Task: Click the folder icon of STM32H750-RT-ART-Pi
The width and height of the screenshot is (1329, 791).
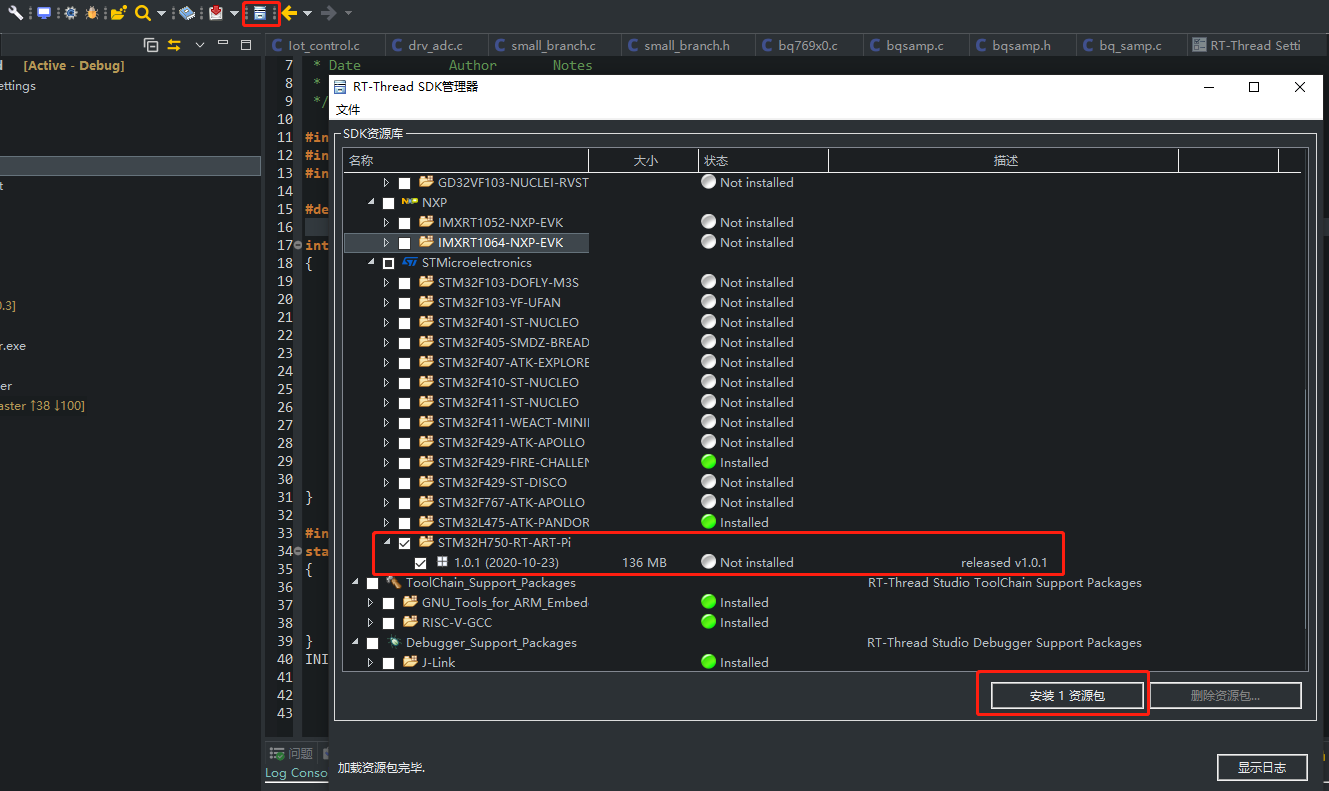Action: (x=426, y=542)
